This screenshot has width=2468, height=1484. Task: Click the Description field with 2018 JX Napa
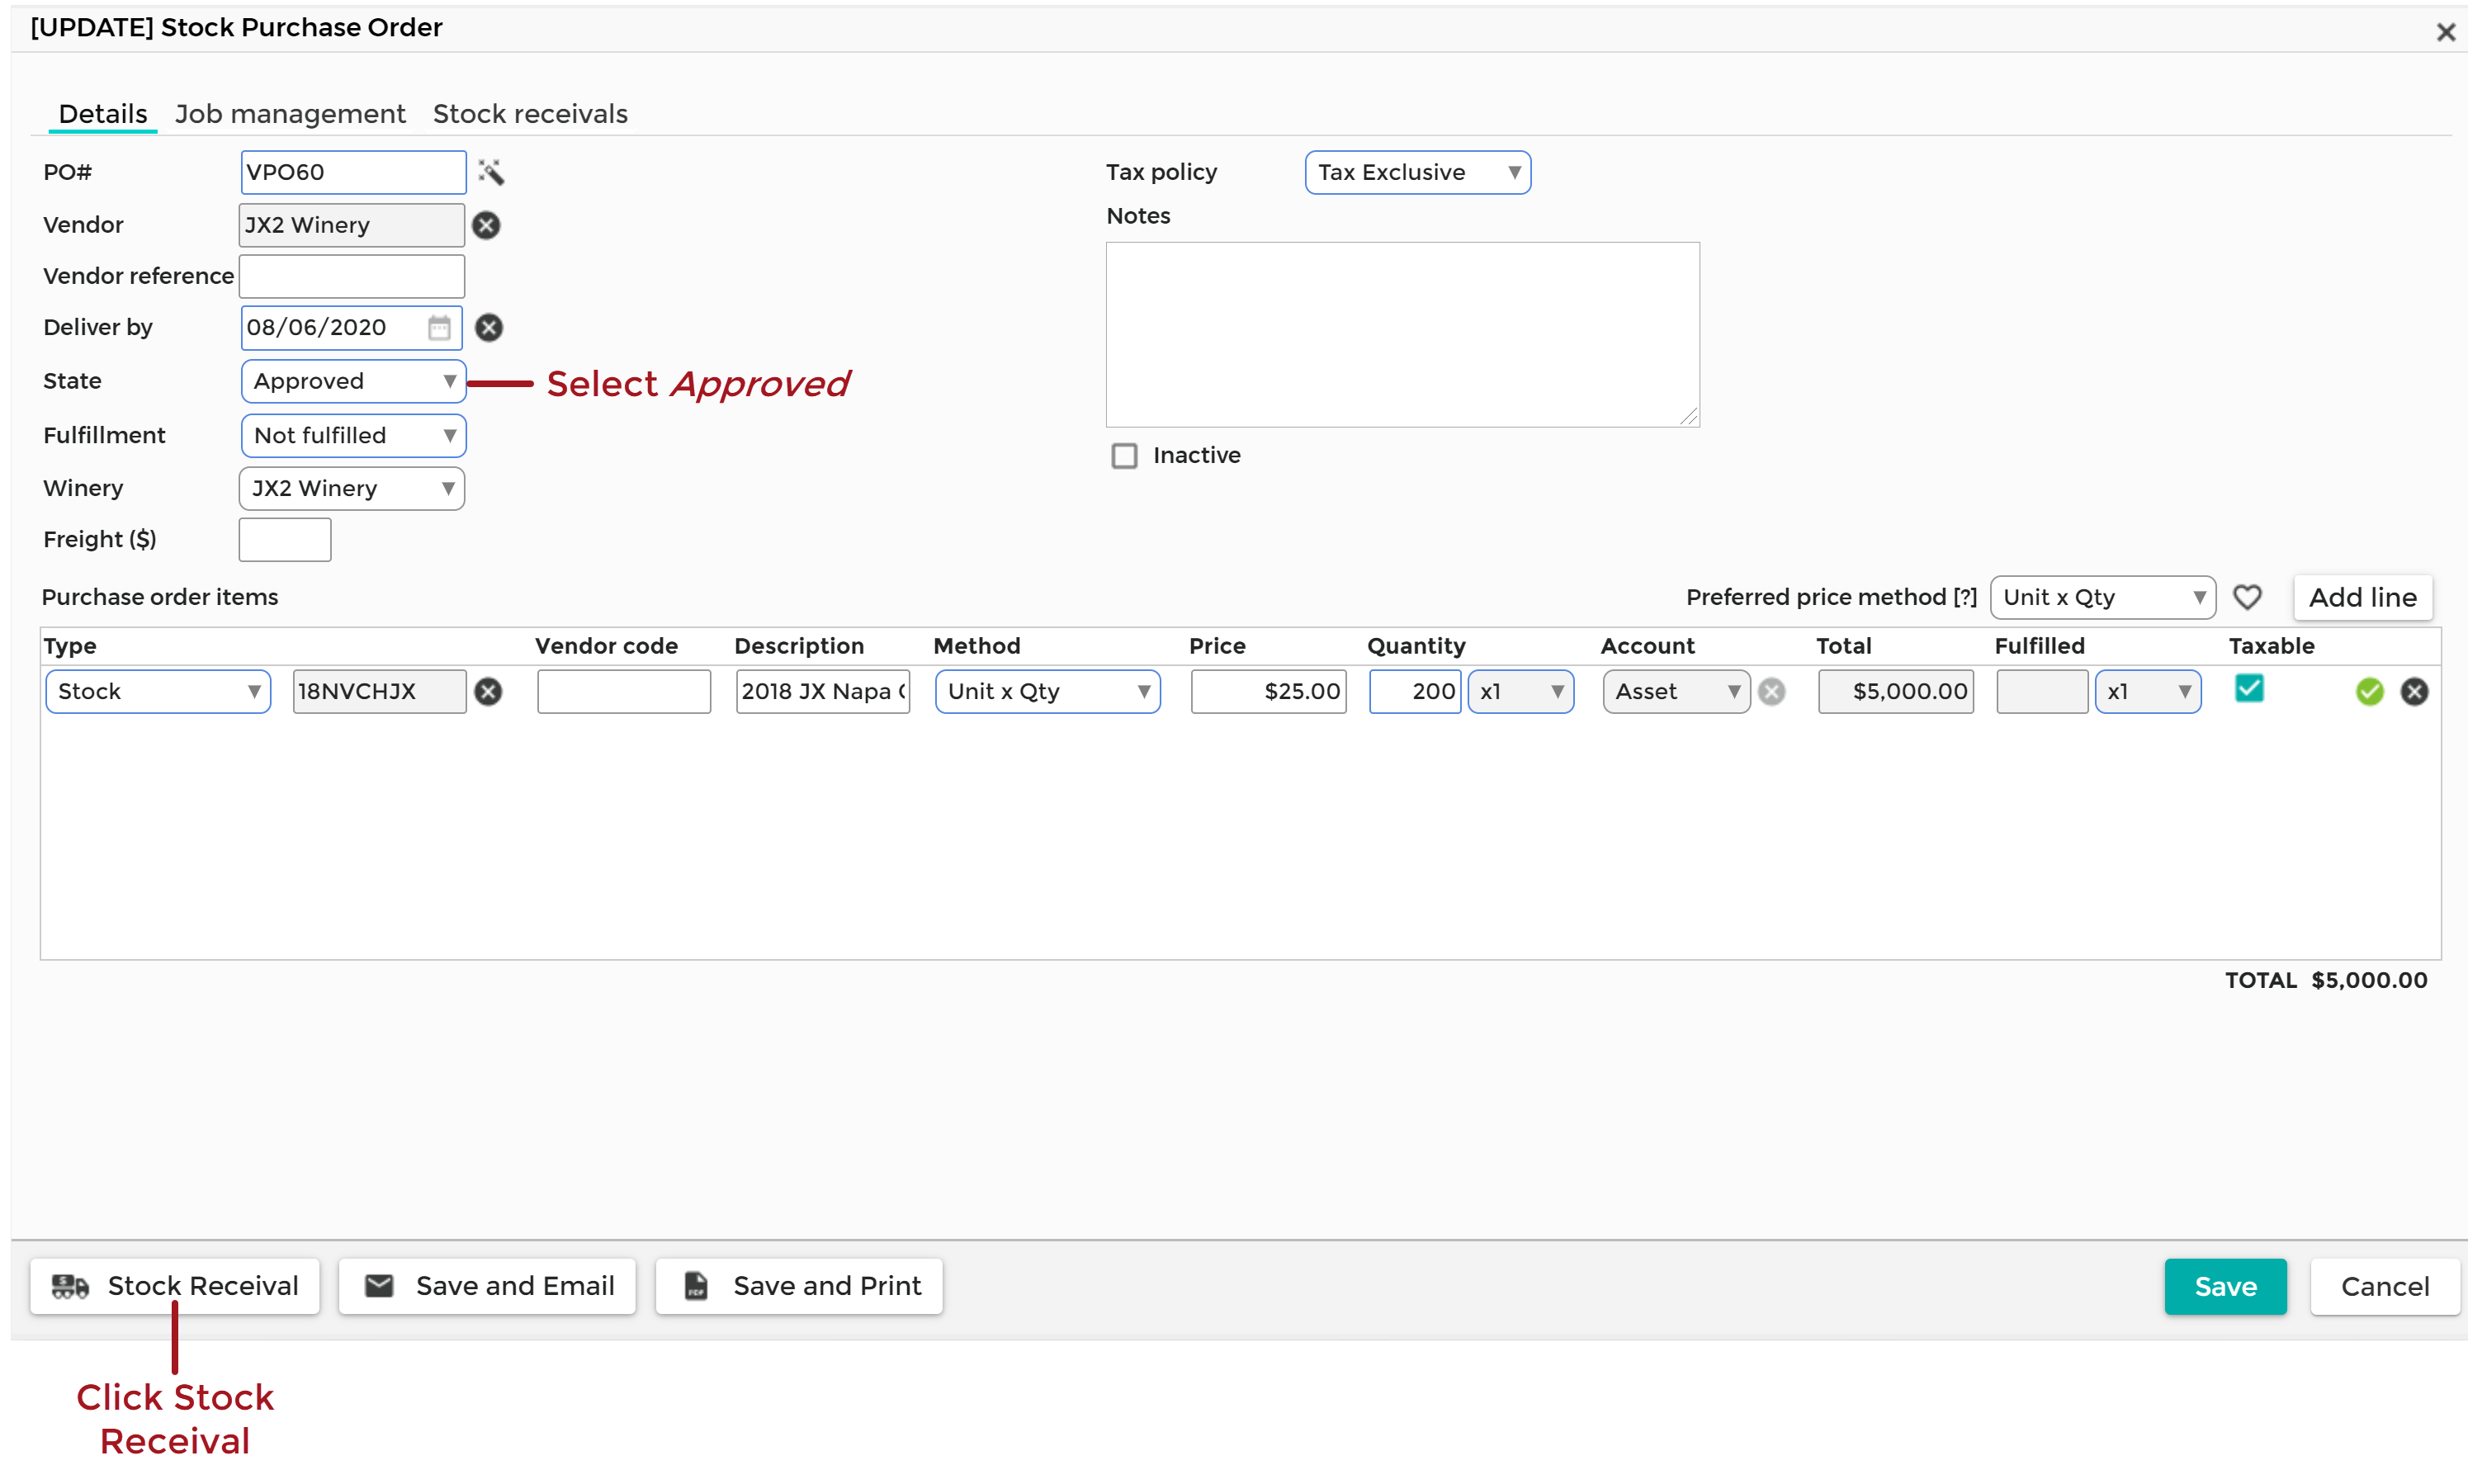point(822,691)
